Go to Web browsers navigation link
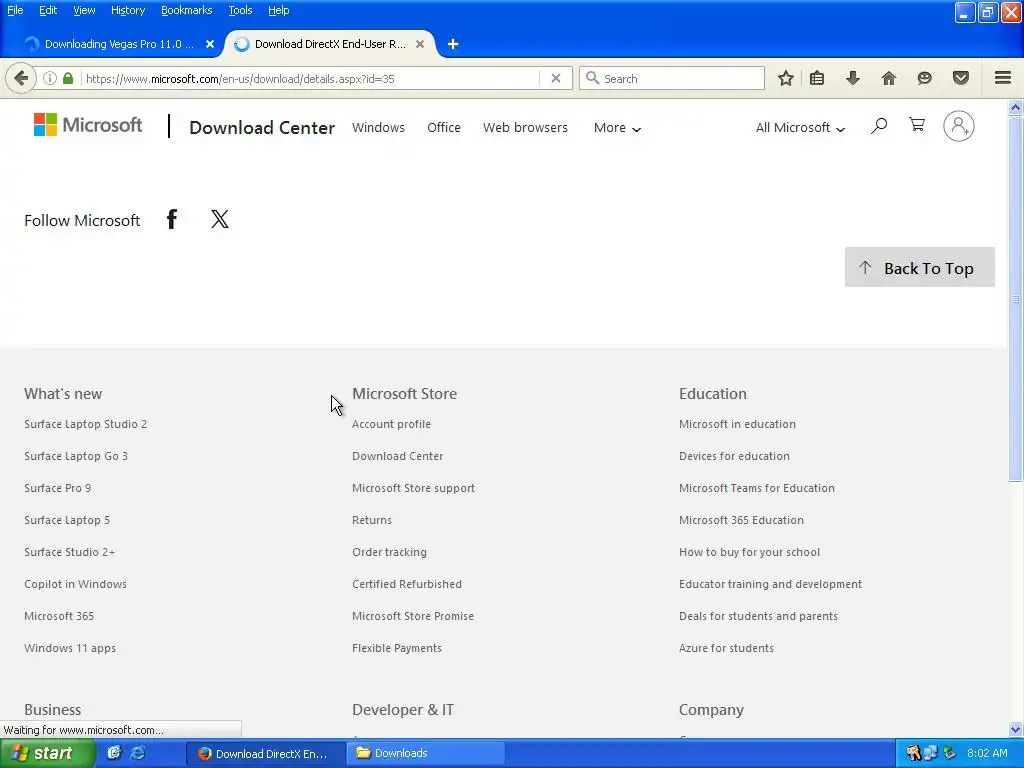Screen dimensions: 1024x768 point(525,128)
